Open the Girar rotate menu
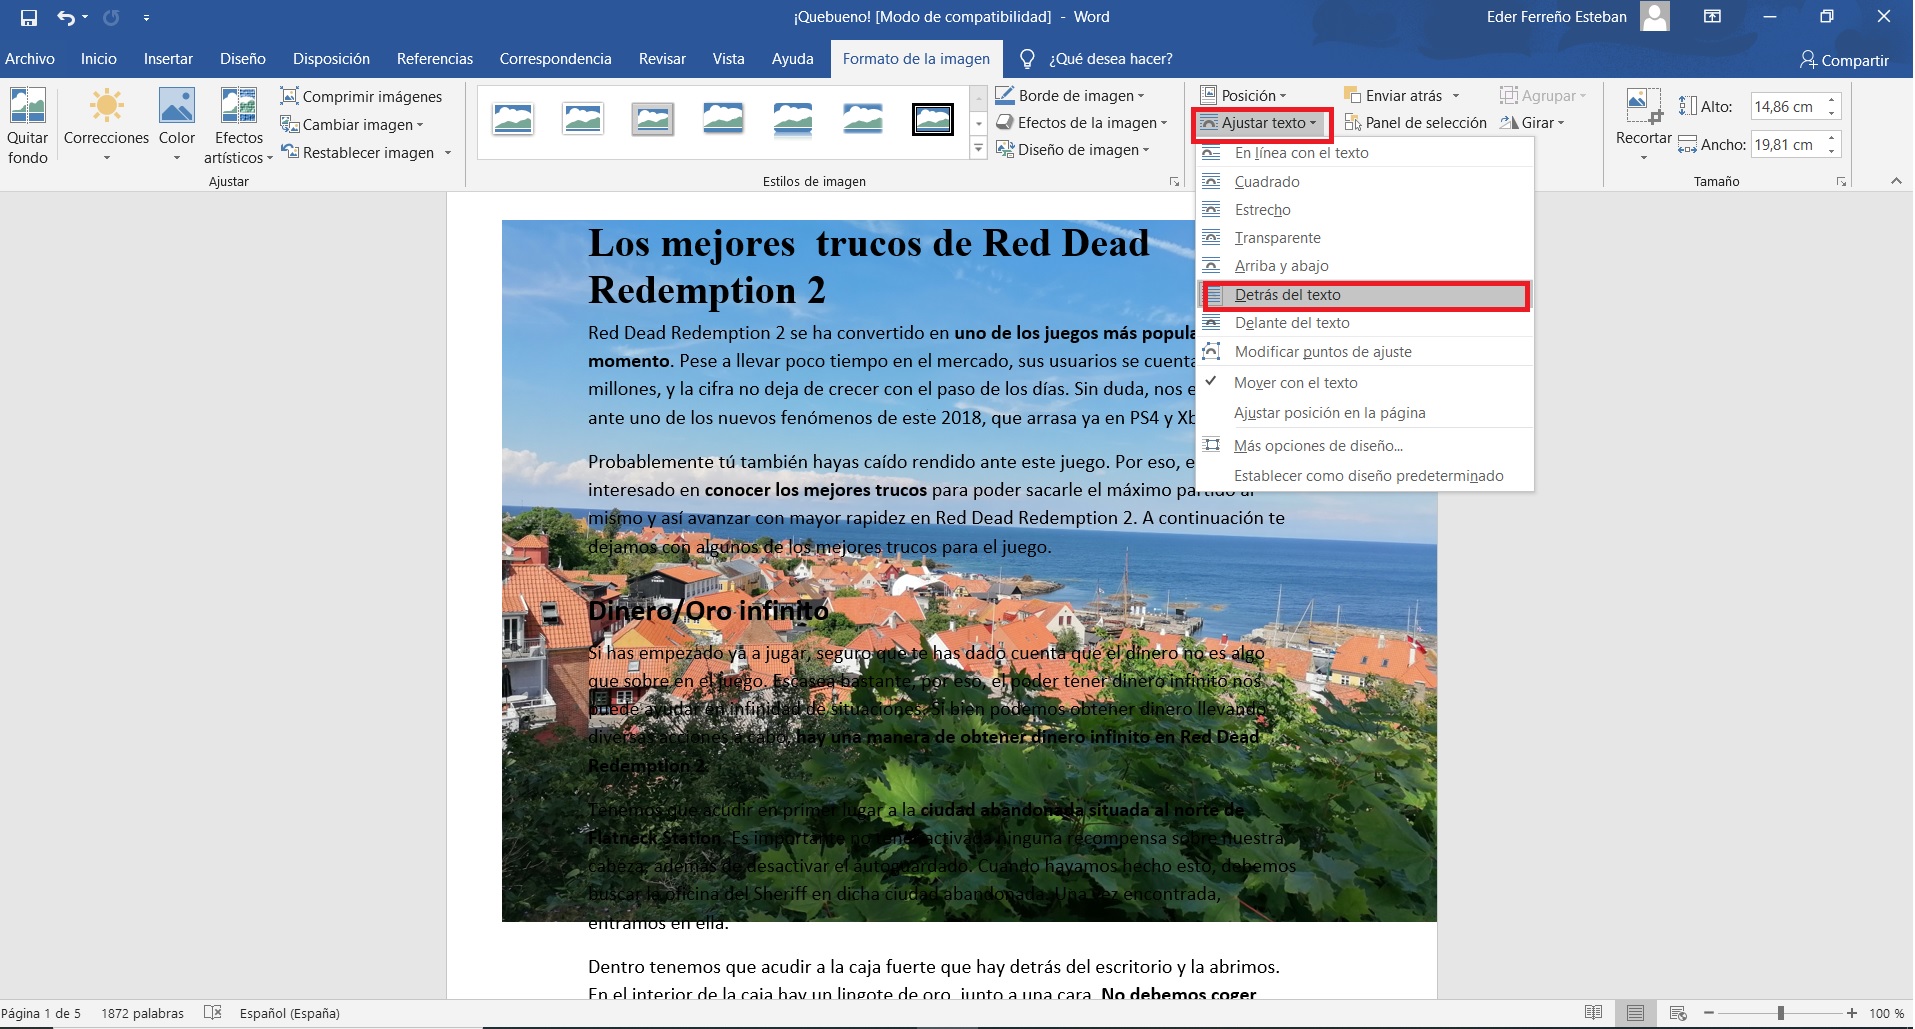The height and width of the screenshot is (1029, 1915). point(1532,123)
